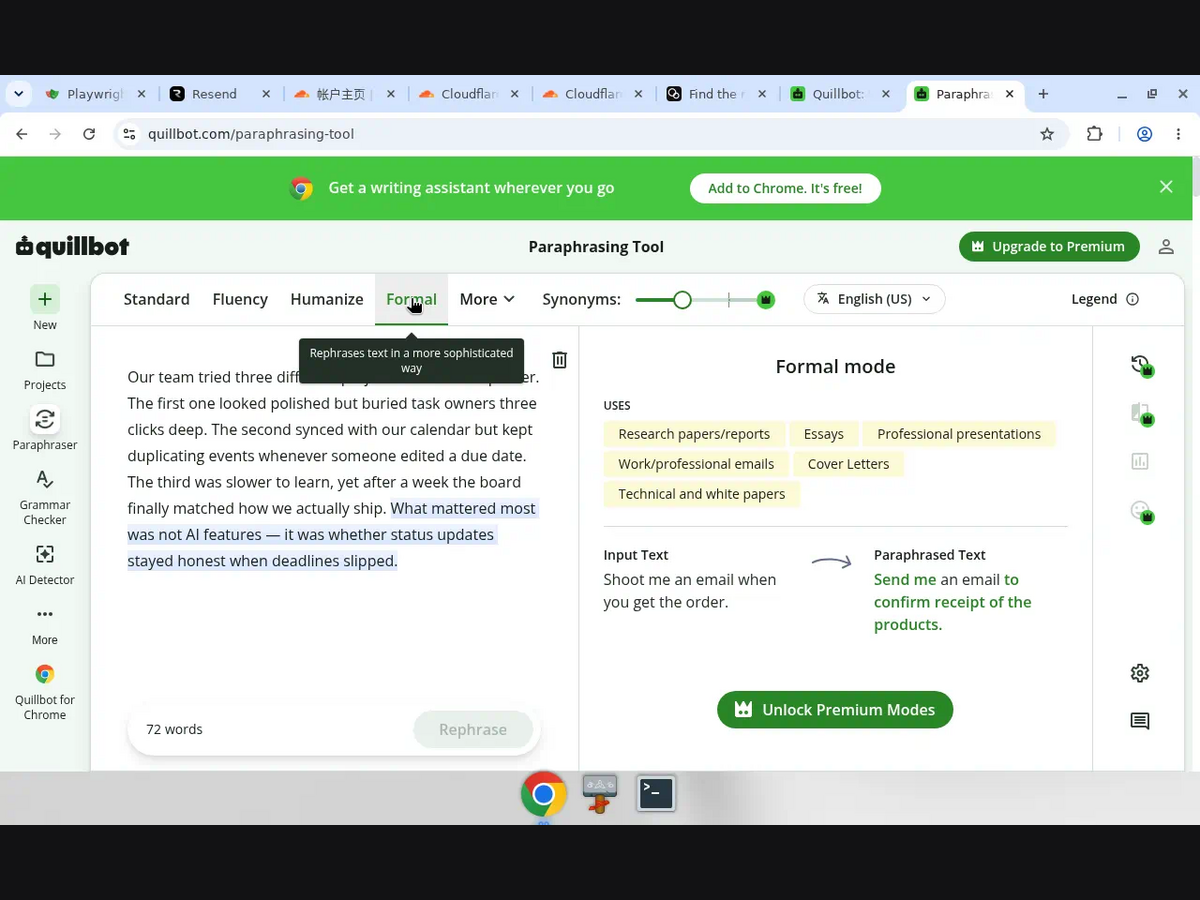This screenshot has width=1200, height=900.
Task: Reload the page
Action: (89, 134)
